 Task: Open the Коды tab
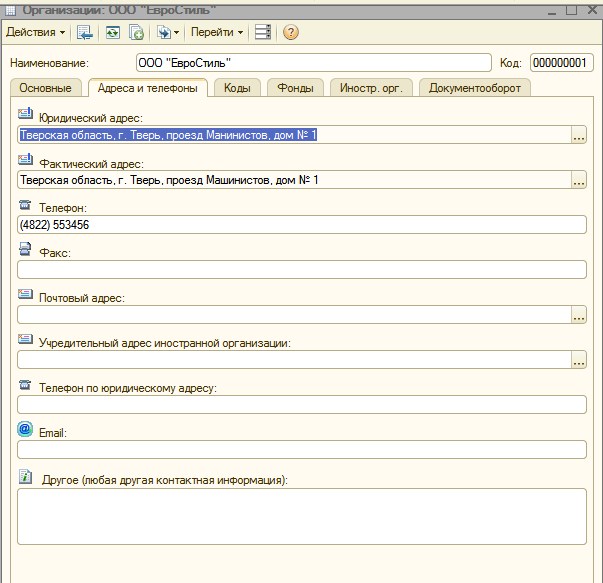tap(237, 88)
